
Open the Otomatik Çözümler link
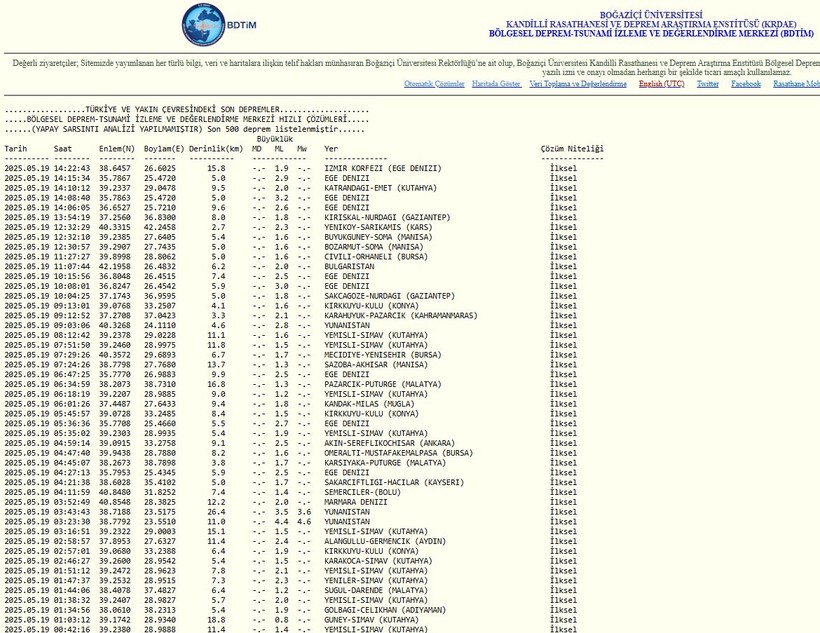click(x=434, y=84)
